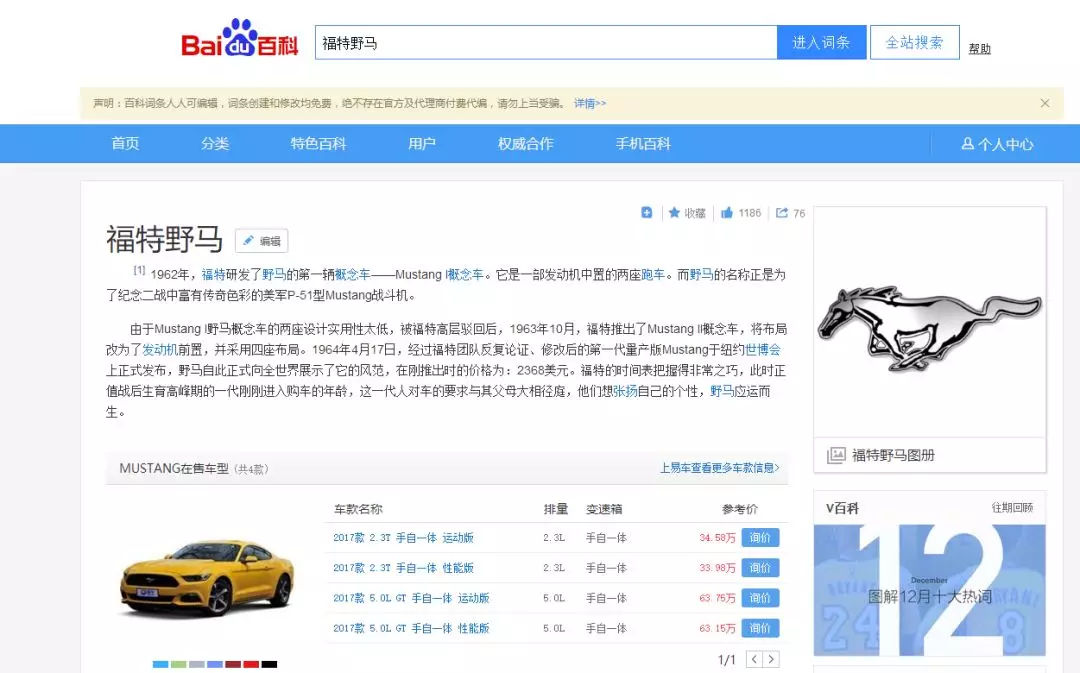Screen dimensions: 1080x673
Task: Request price for the 33.98万 model
Action: (x=760, y=568)
